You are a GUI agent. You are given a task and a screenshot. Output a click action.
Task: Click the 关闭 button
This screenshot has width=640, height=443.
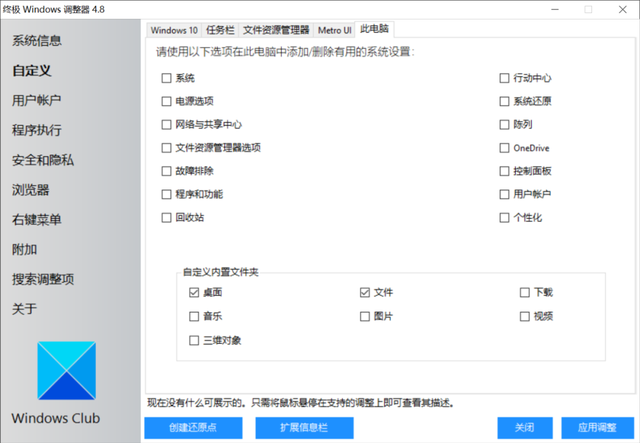pyautogui.click(x=525, y=427)
